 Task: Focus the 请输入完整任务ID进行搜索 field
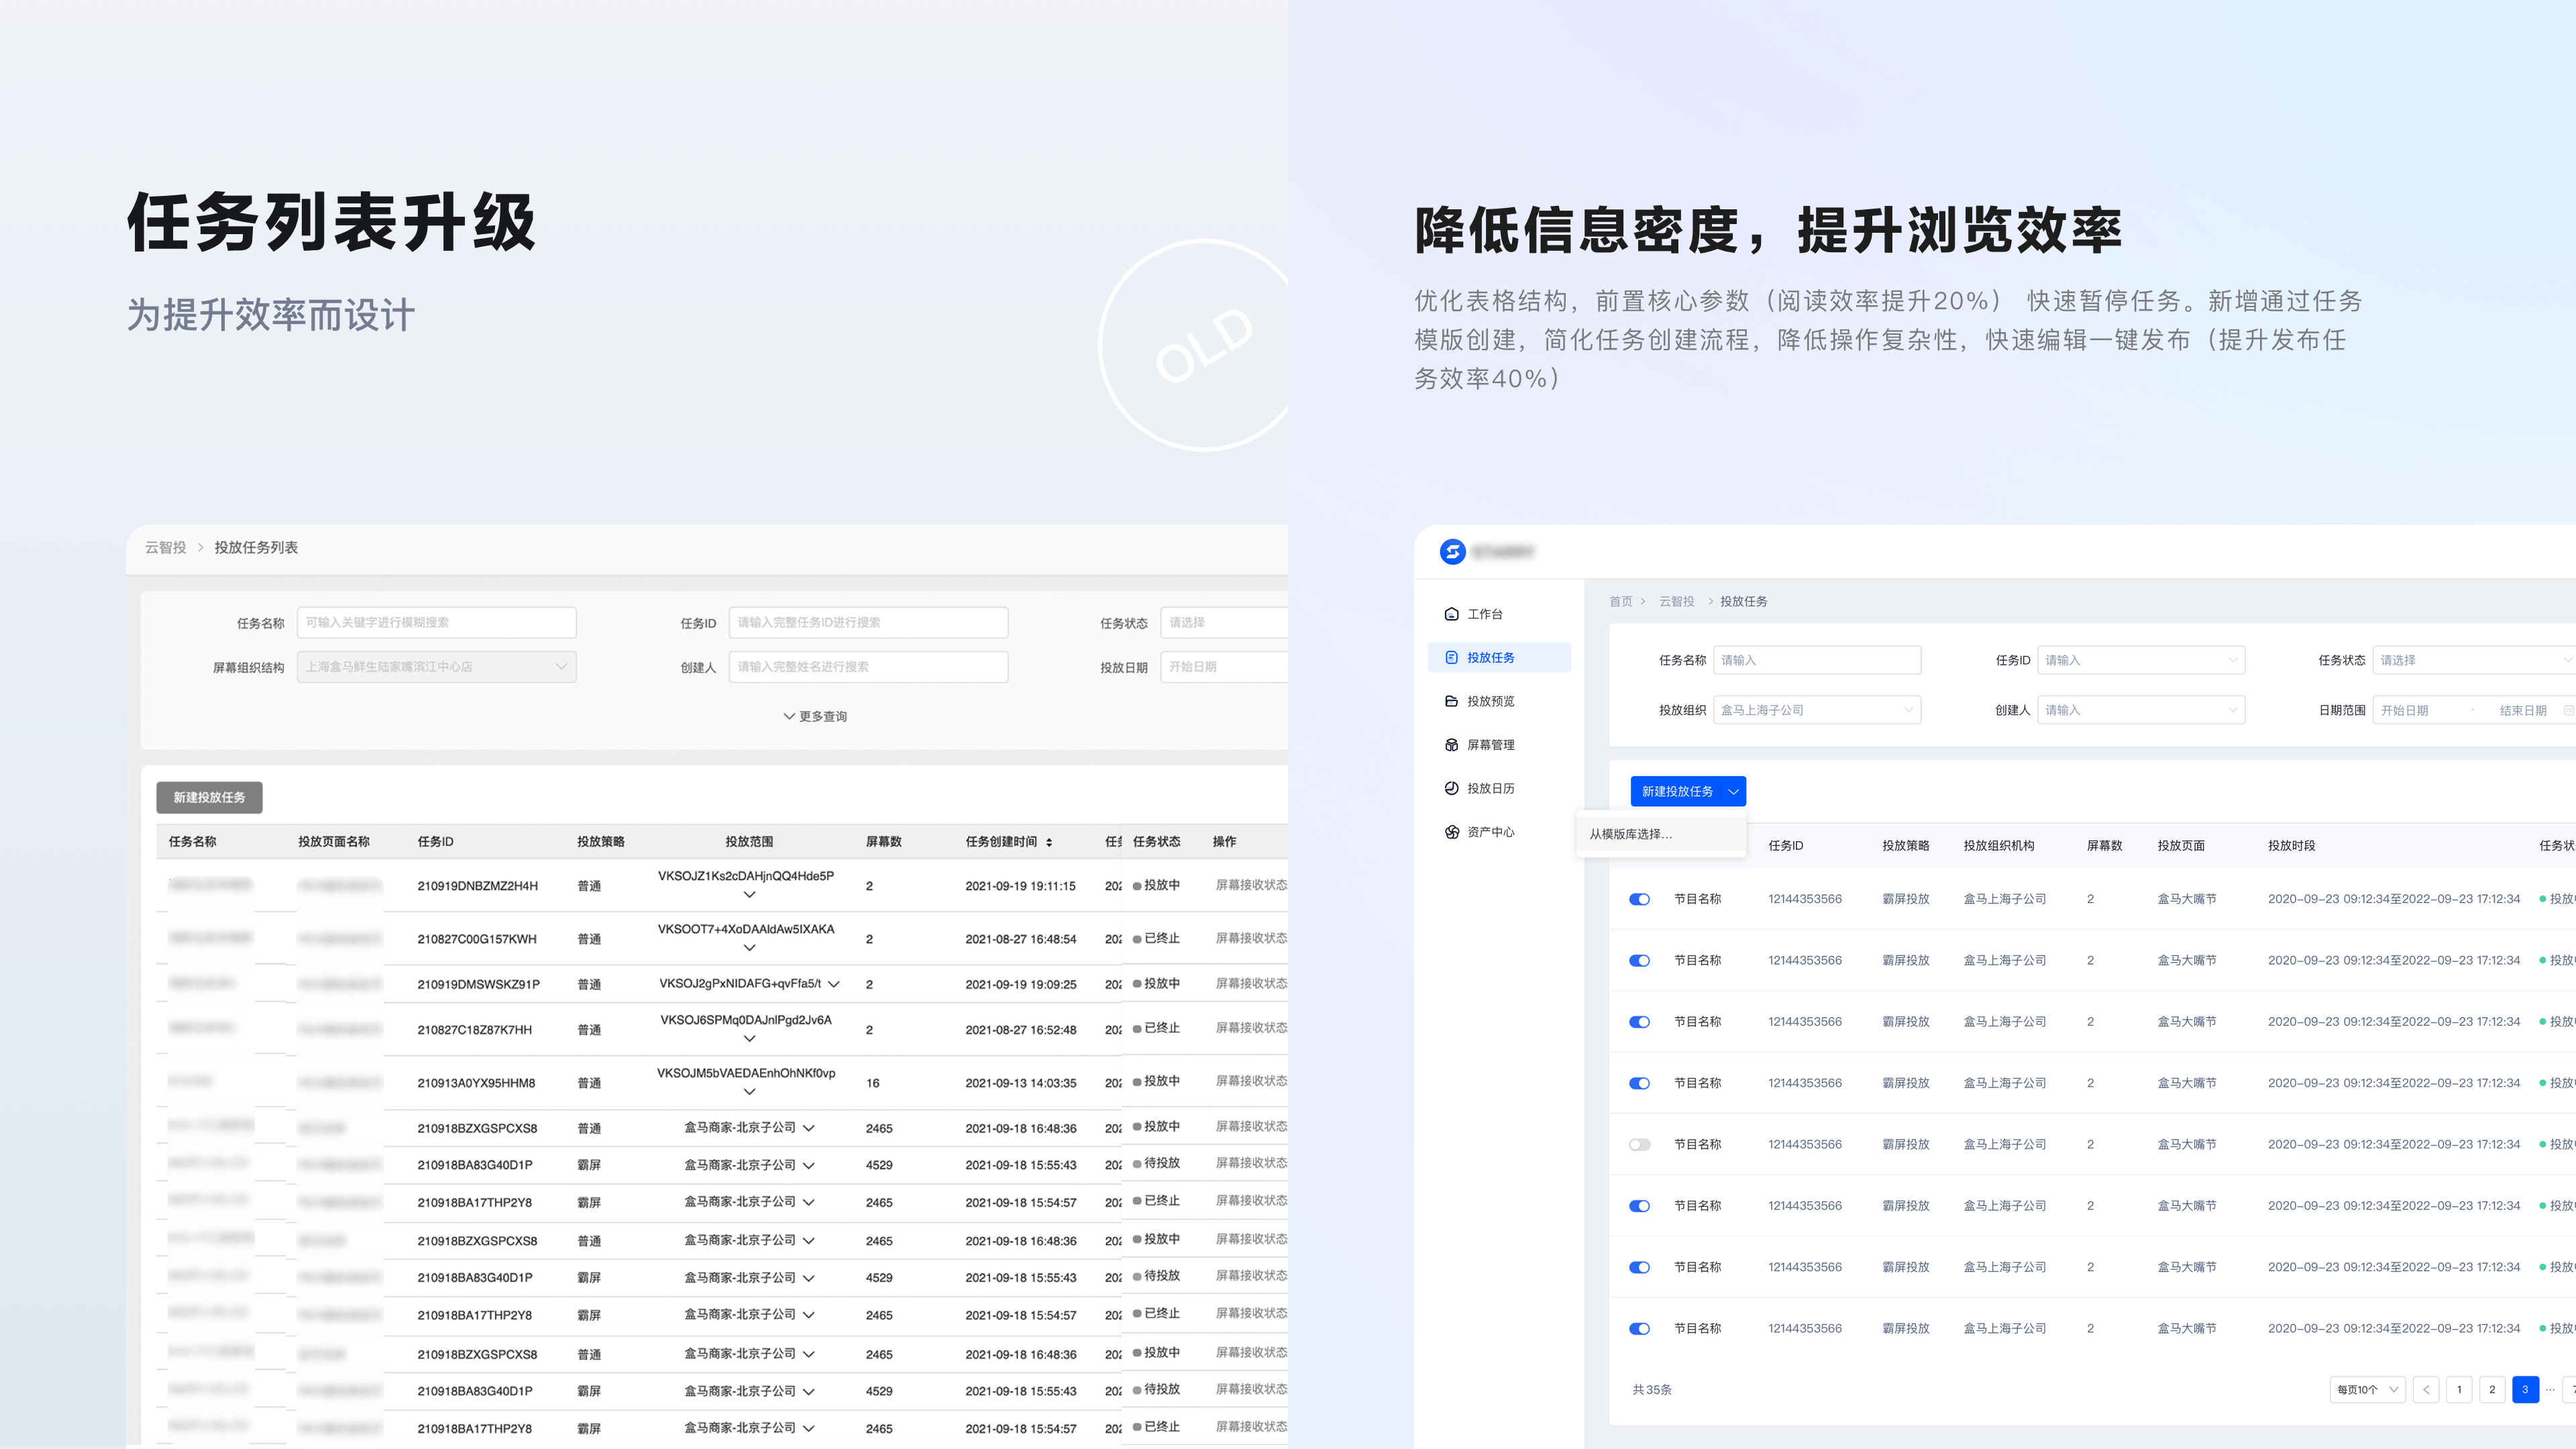pos(868,622)
